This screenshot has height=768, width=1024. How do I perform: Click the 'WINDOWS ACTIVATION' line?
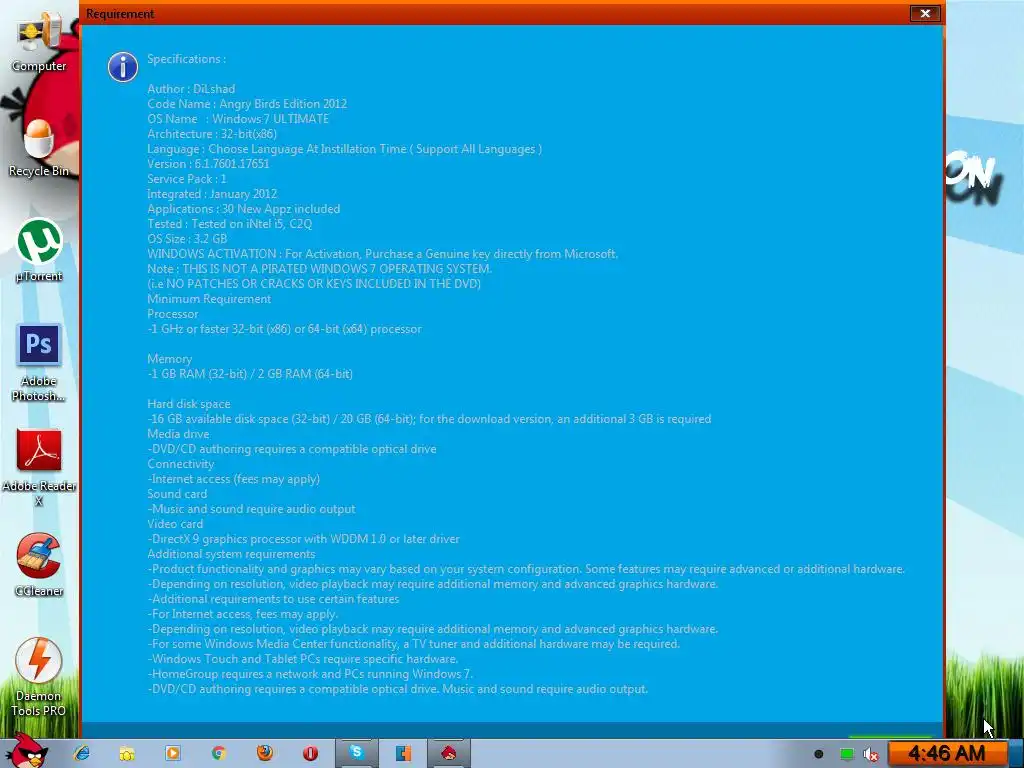coord(383,254)
